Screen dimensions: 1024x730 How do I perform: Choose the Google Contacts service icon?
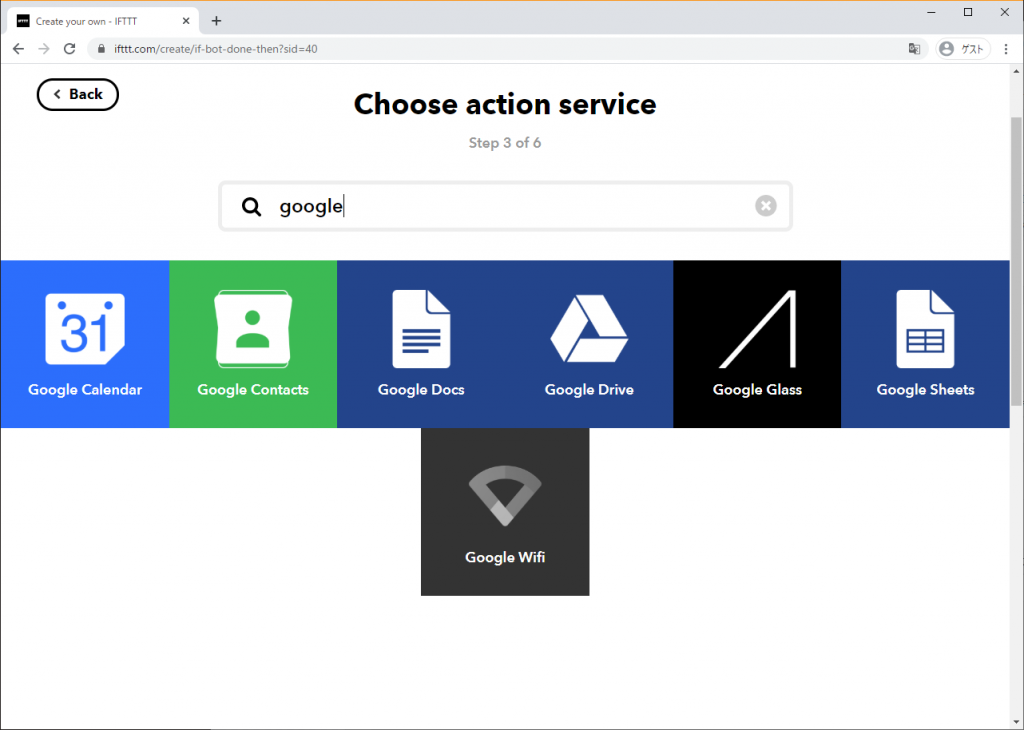point(253,344)
